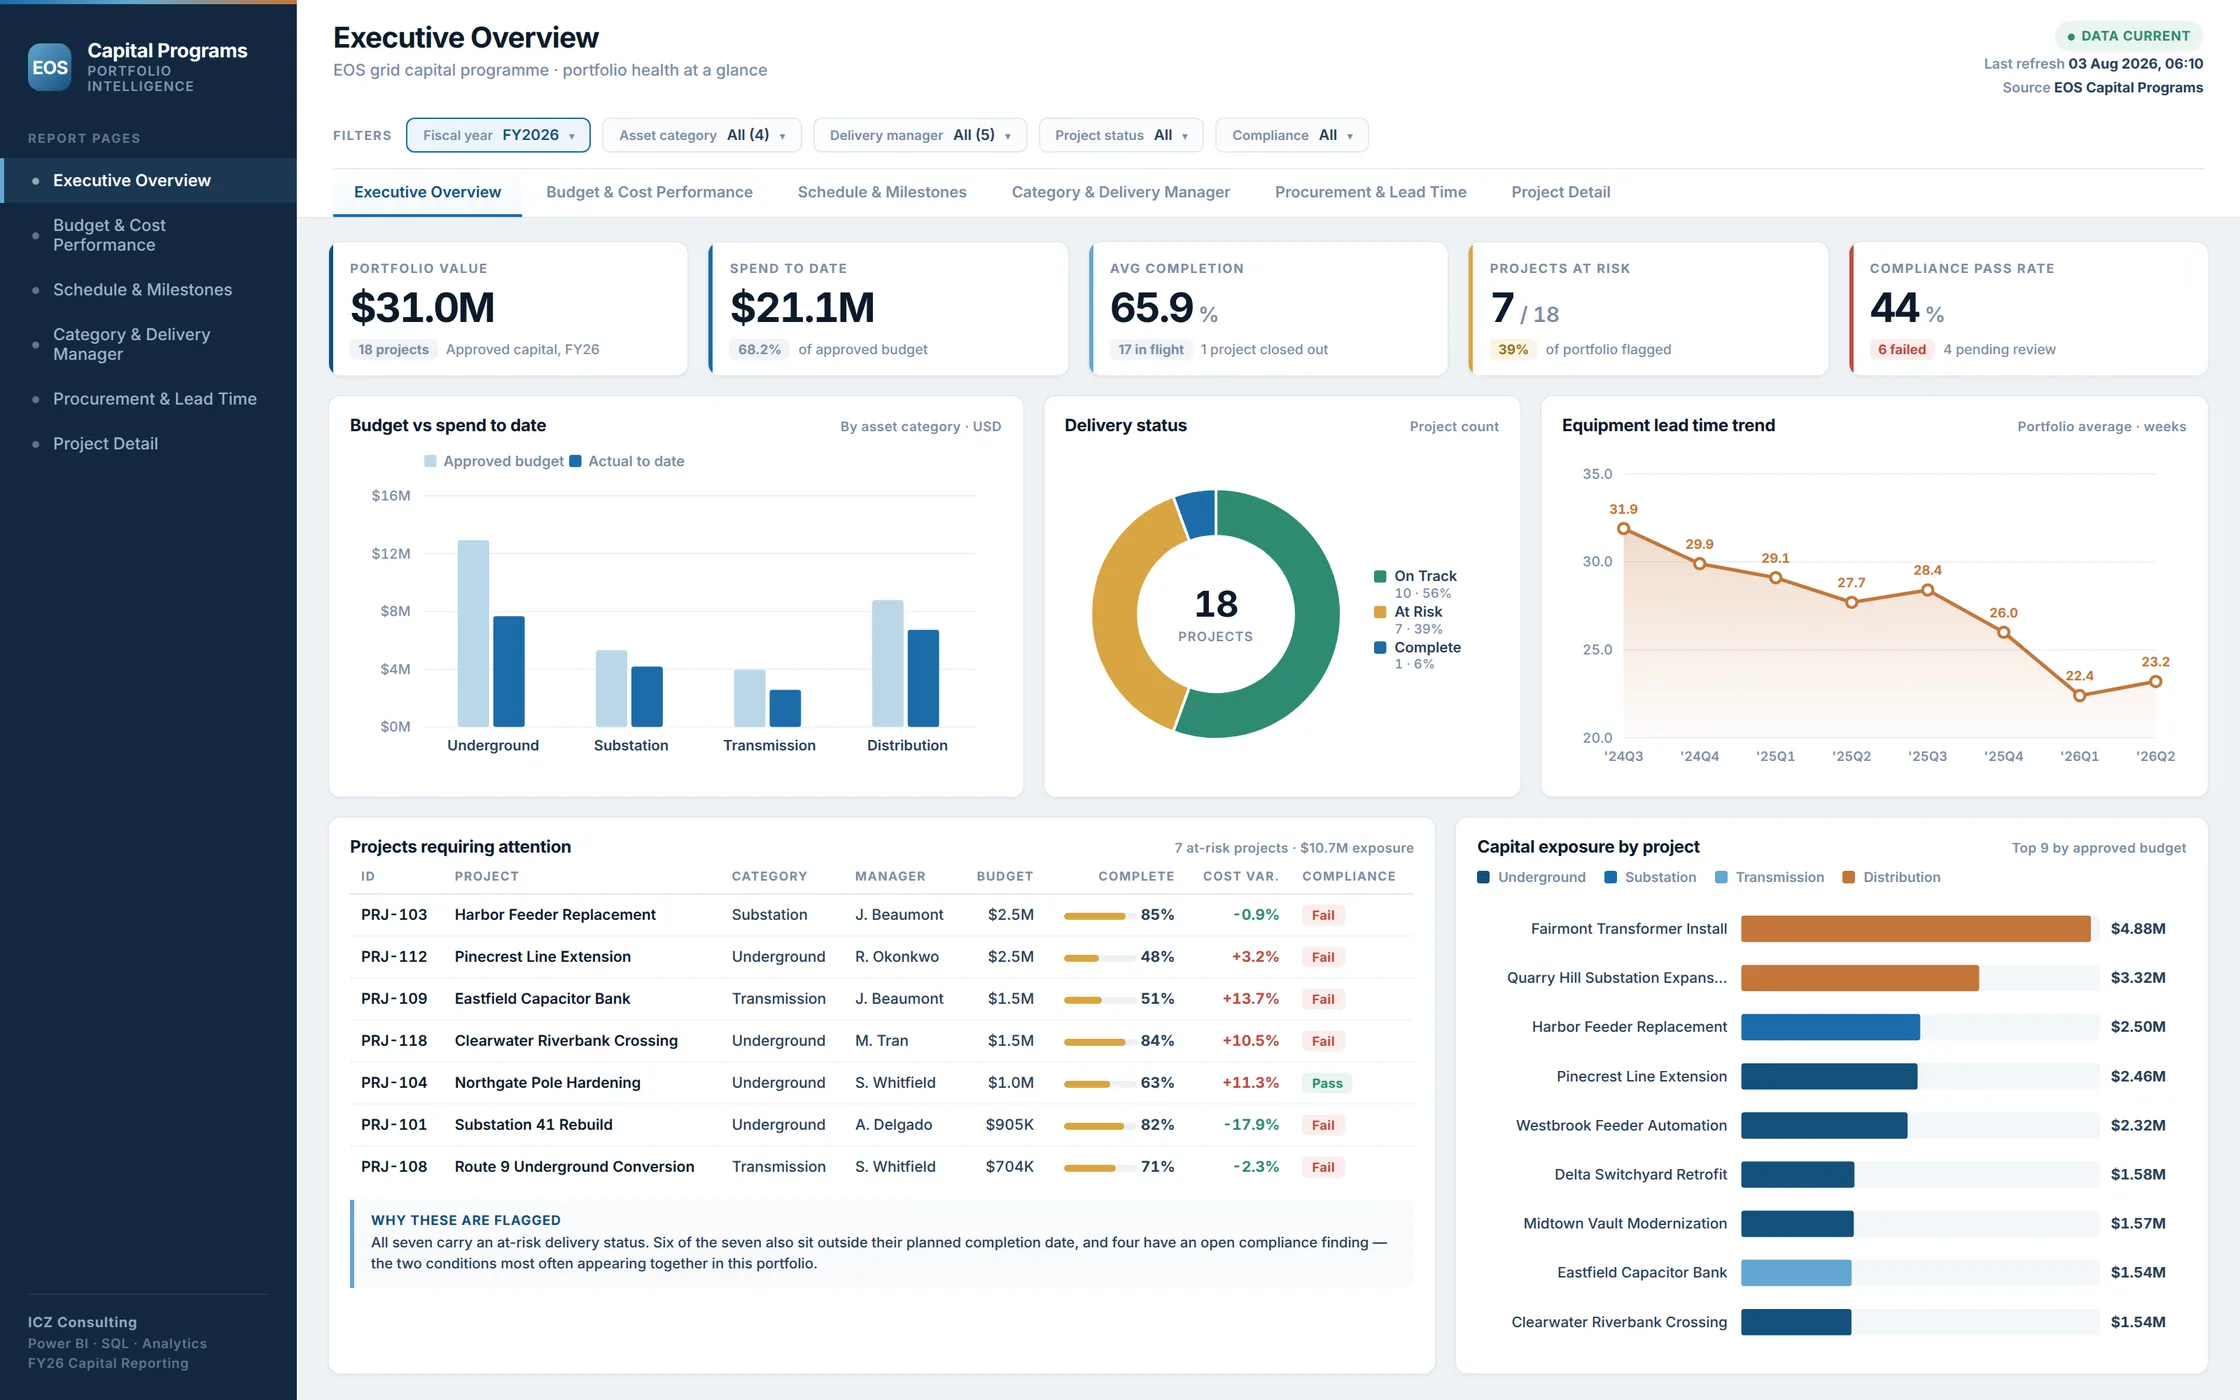
Task: Open the Project status filter
Action: click(x=1121, y=135)
